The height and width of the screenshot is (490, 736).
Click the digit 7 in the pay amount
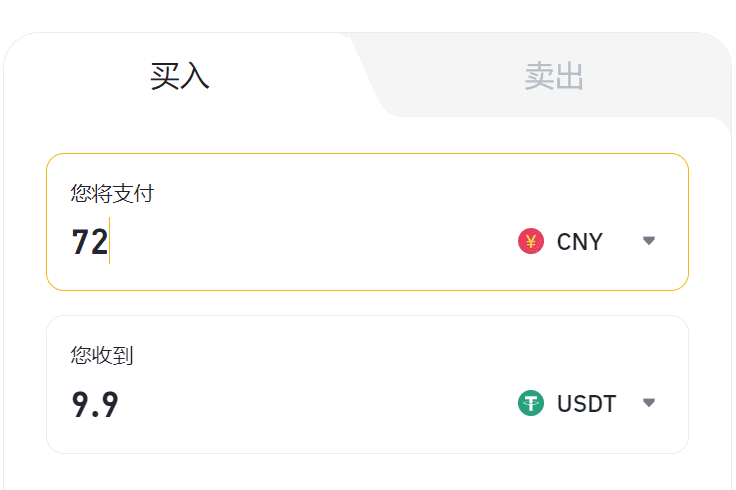click(80, 242)
